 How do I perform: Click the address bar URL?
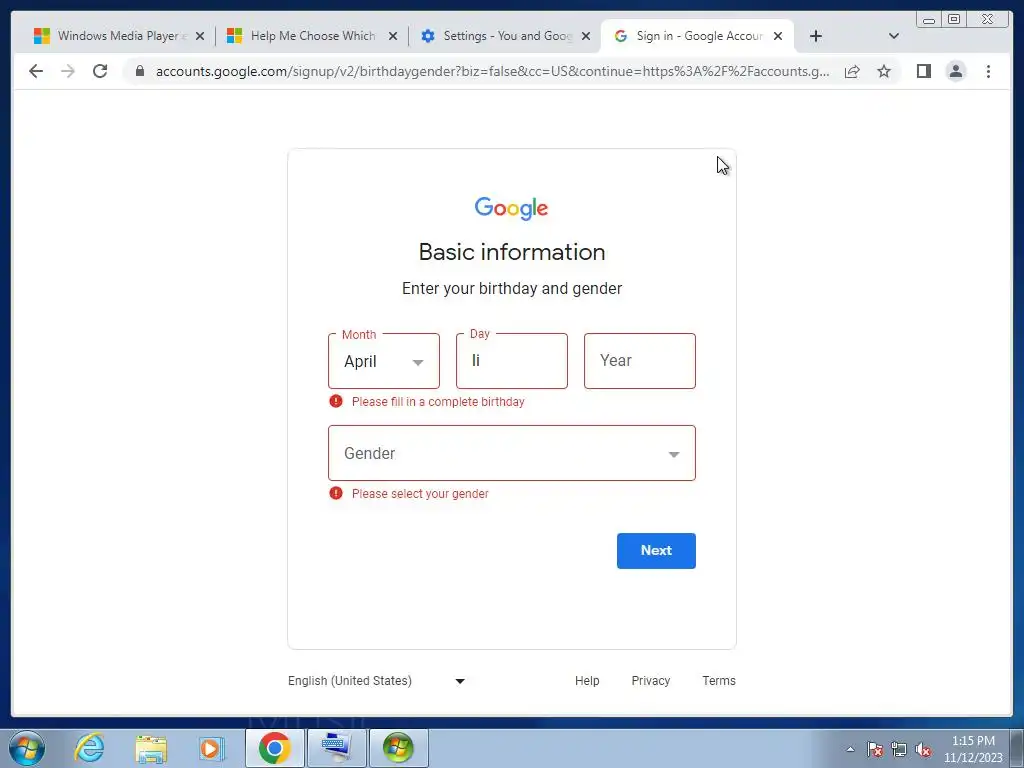[492, 71]
